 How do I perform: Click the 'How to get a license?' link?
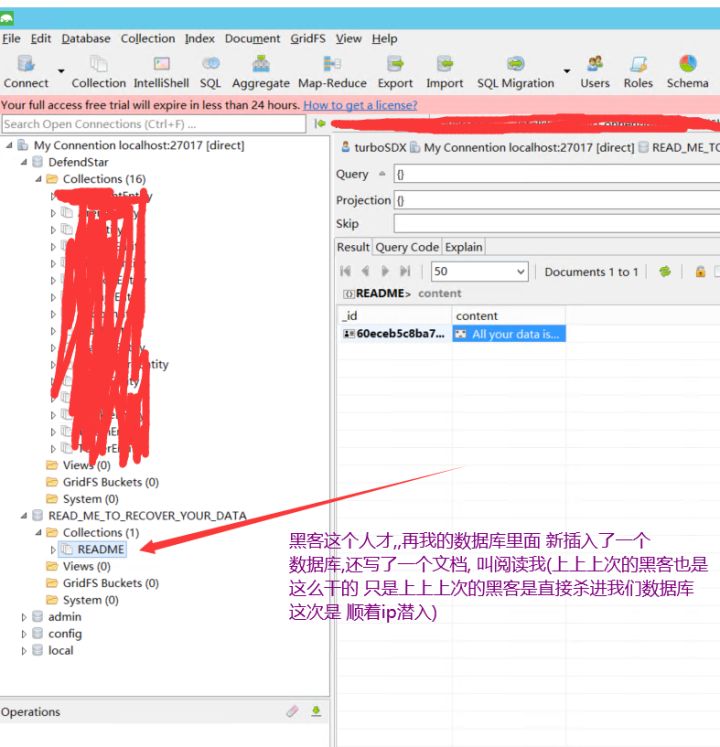[360, 105]
